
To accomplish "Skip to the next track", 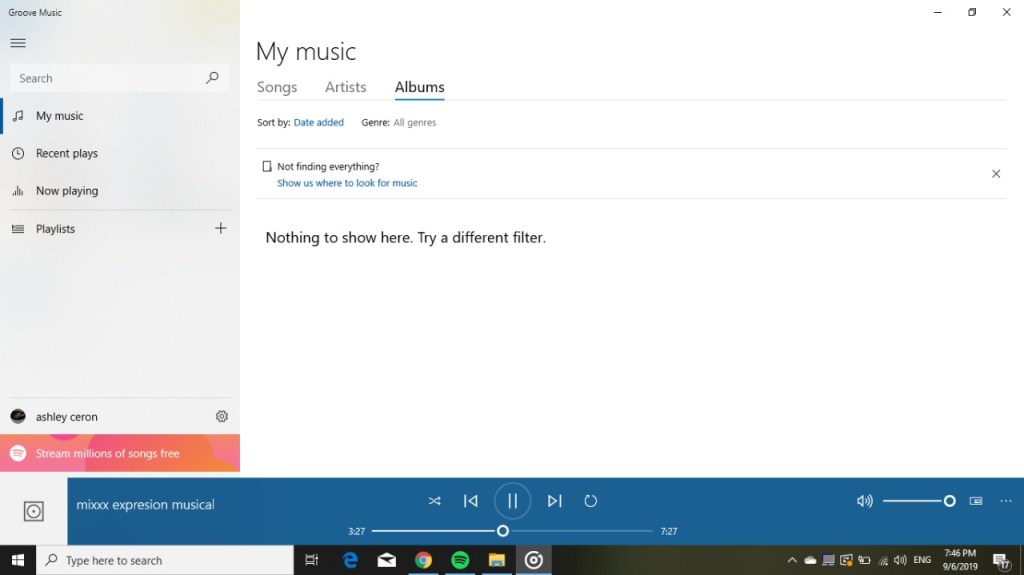I will click(554, 501).
